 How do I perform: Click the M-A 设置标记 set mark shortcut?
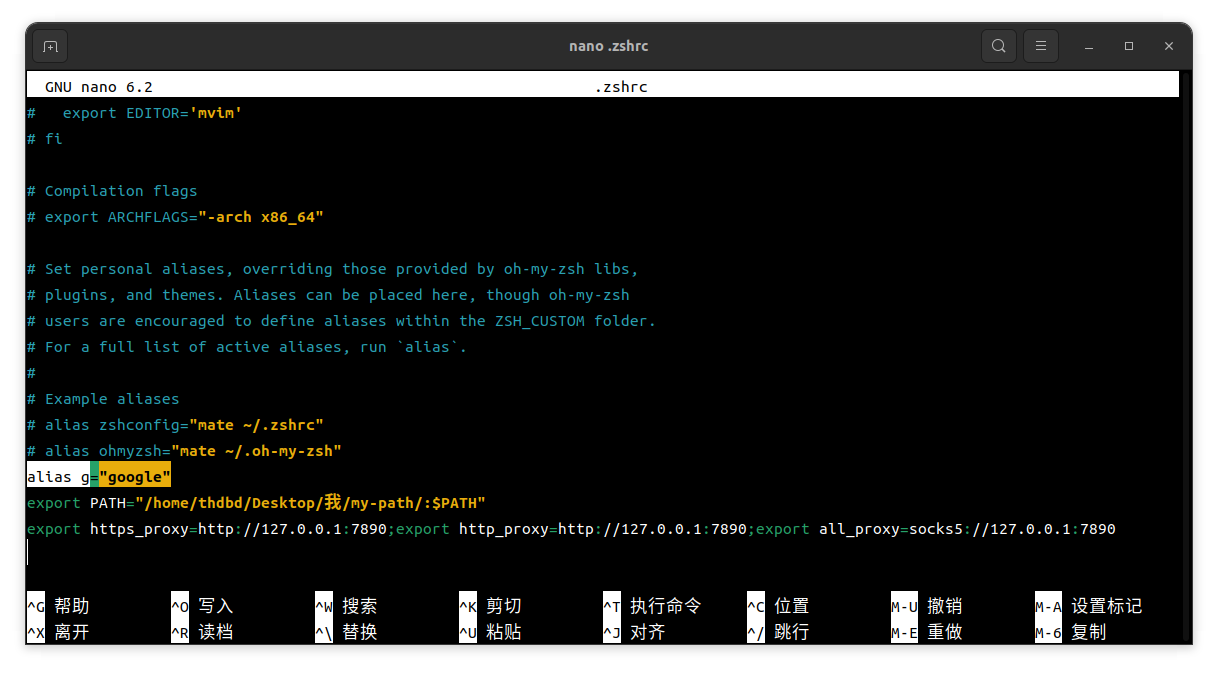click(1088, 606)
